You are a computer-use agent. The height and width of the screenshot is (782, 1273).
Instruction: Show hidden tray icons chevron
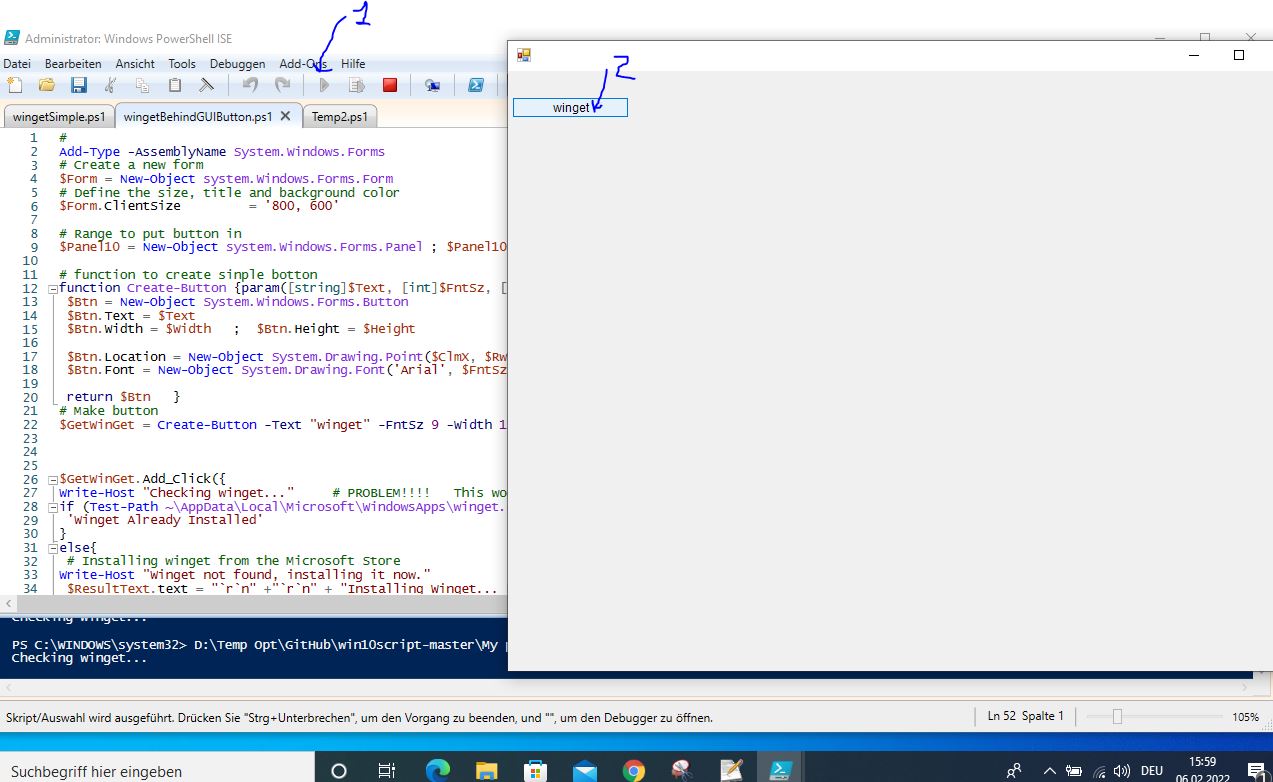[1049, 771]
